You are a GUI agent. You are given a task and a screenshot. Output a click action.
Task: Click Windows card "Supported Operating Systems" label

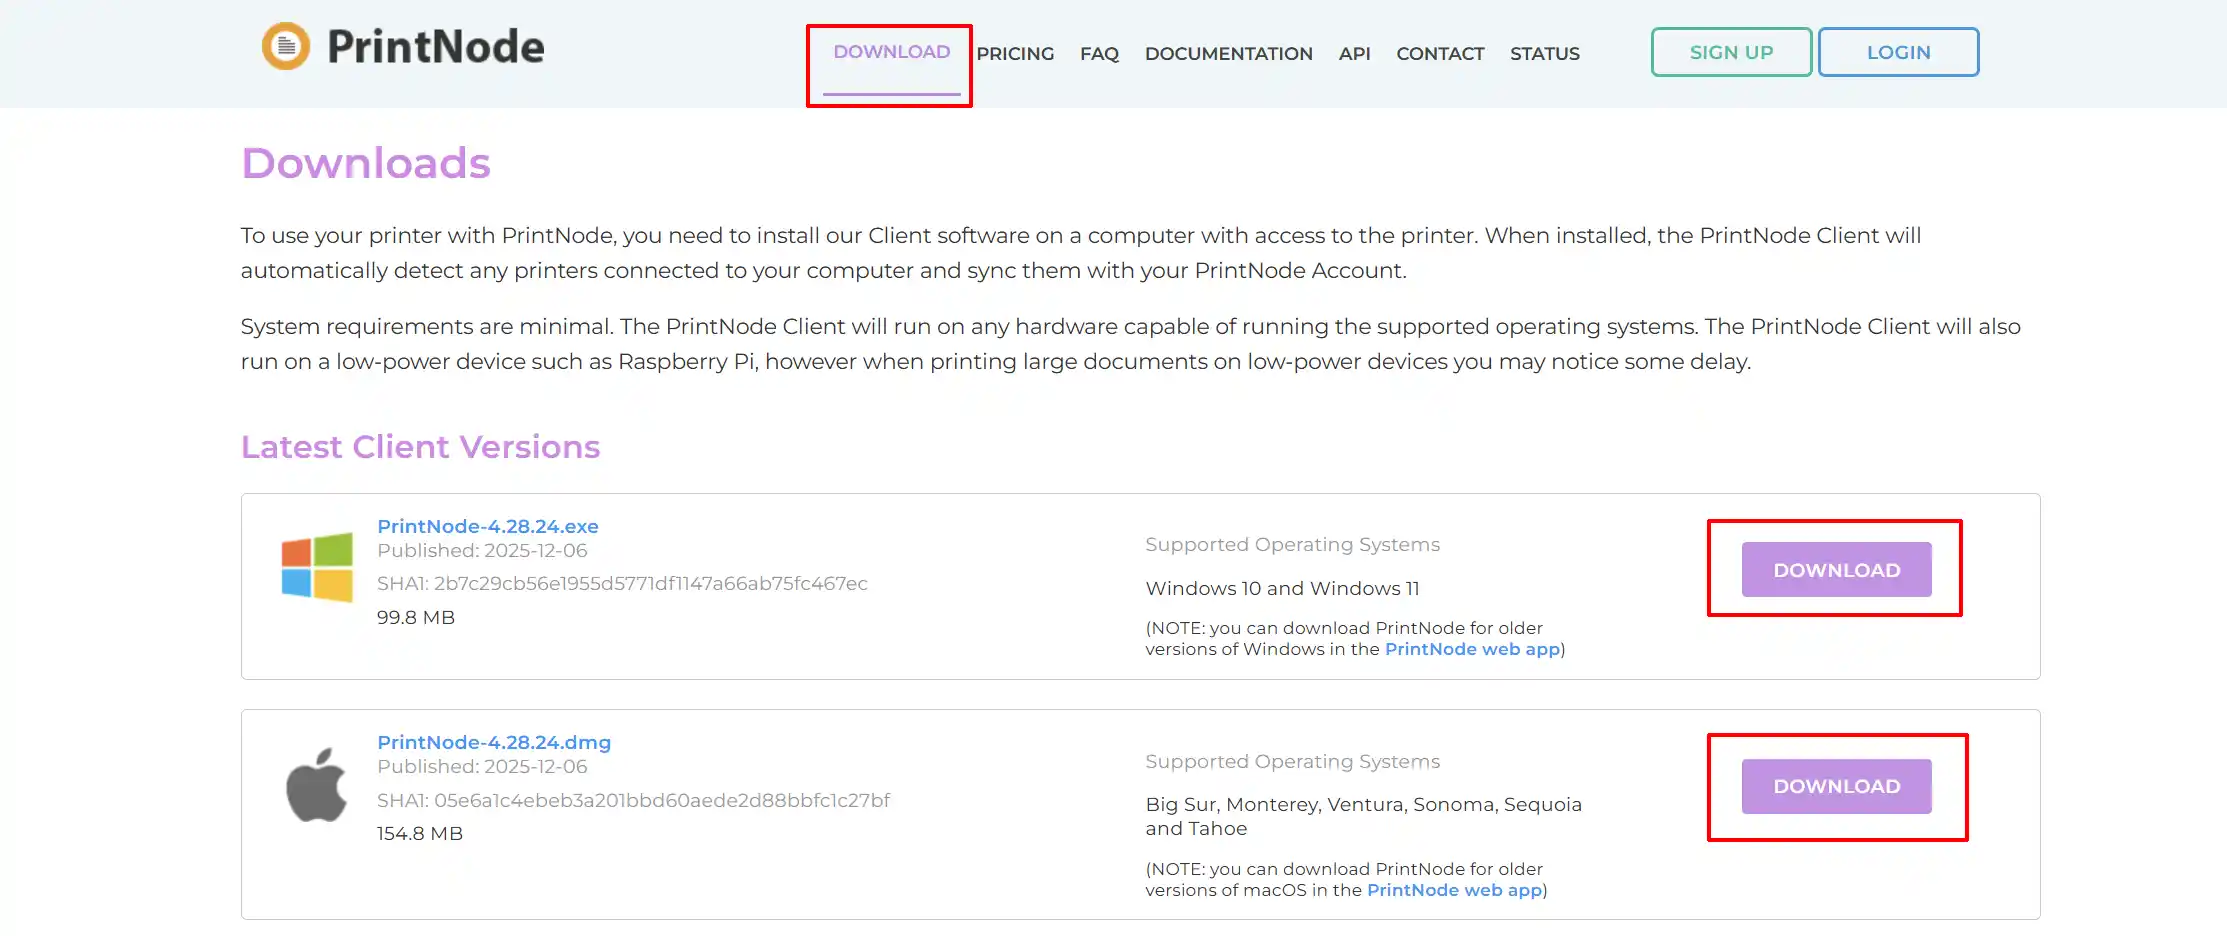click(x=1292, y=544)
